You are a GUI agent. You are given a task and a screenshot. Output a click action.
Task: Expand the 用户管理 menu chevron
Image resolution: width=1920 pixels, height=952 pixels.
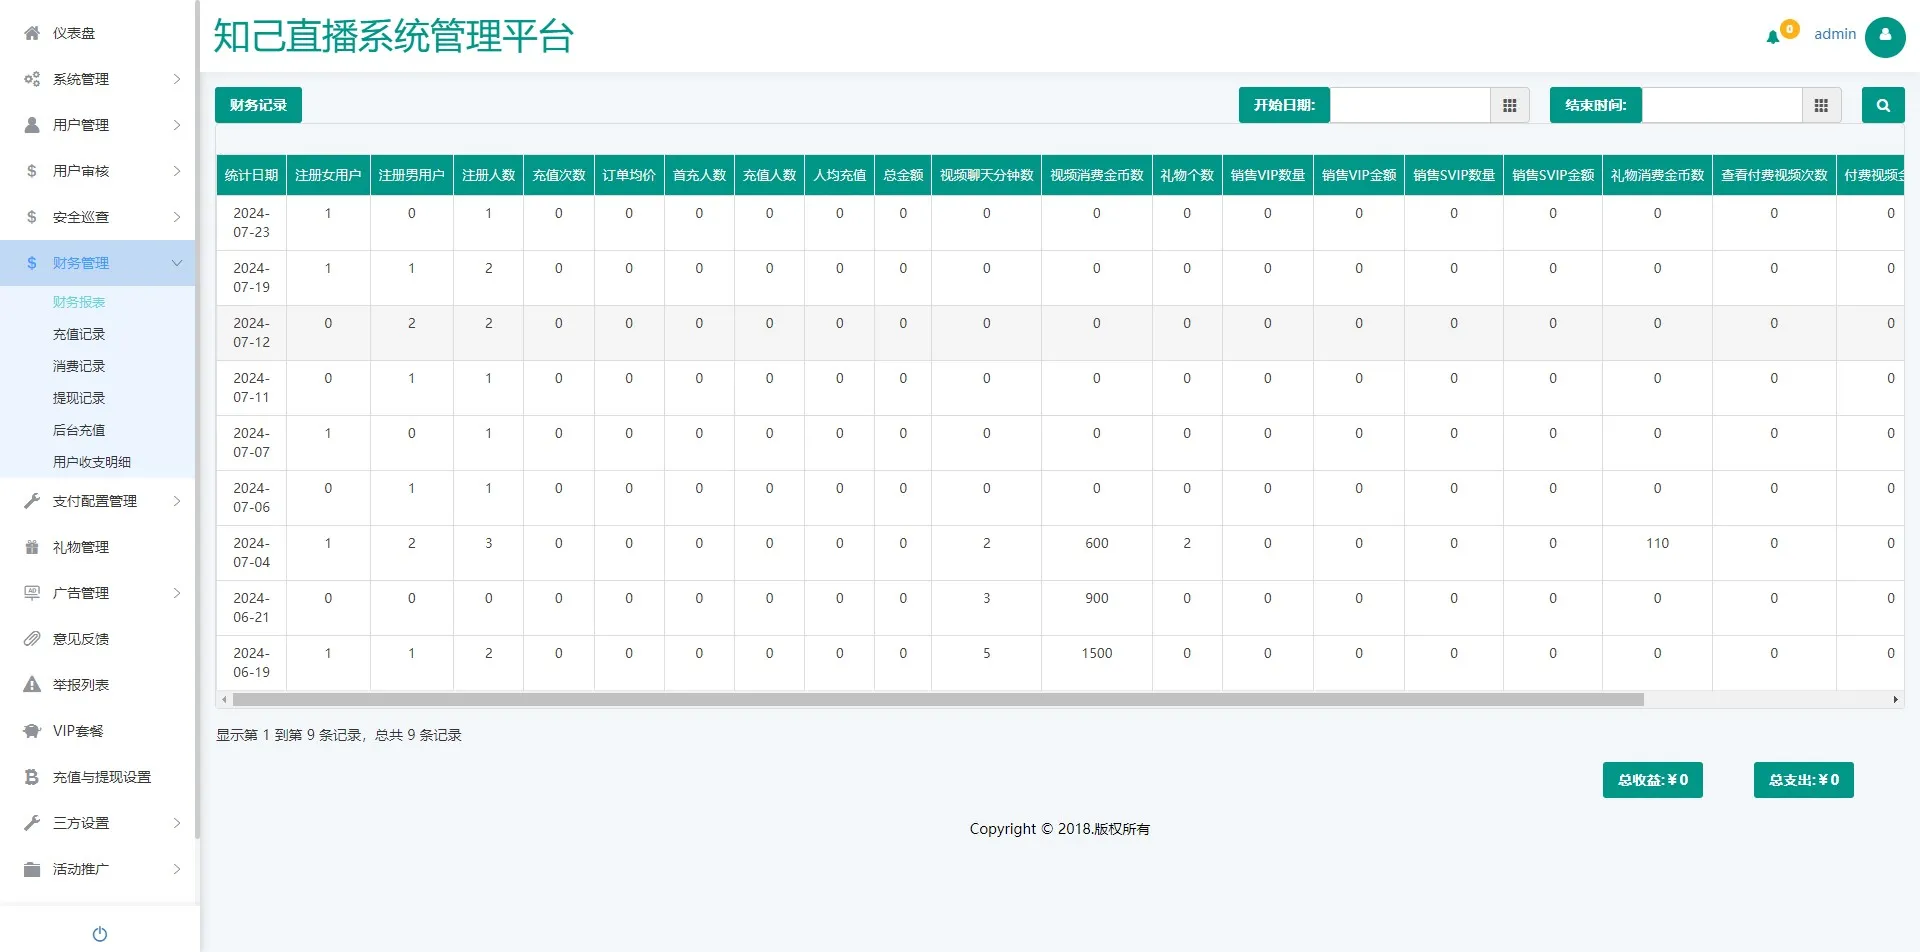[x=177, y=125]
